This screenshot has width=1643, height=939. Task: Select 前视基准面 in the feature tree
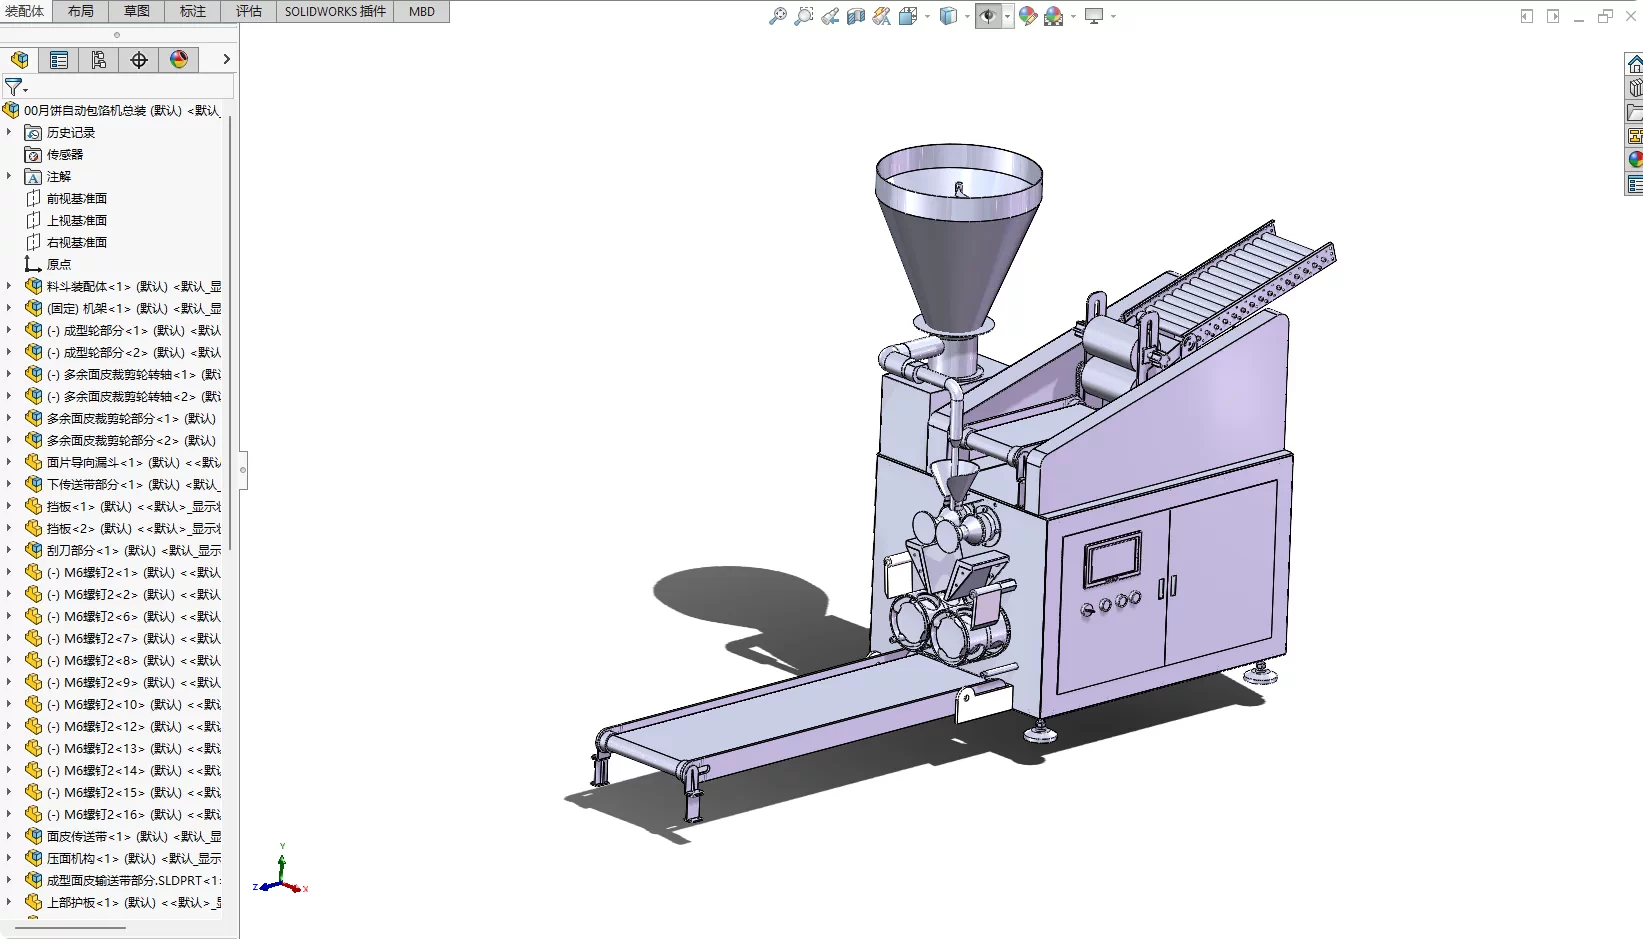pos(76,198)
